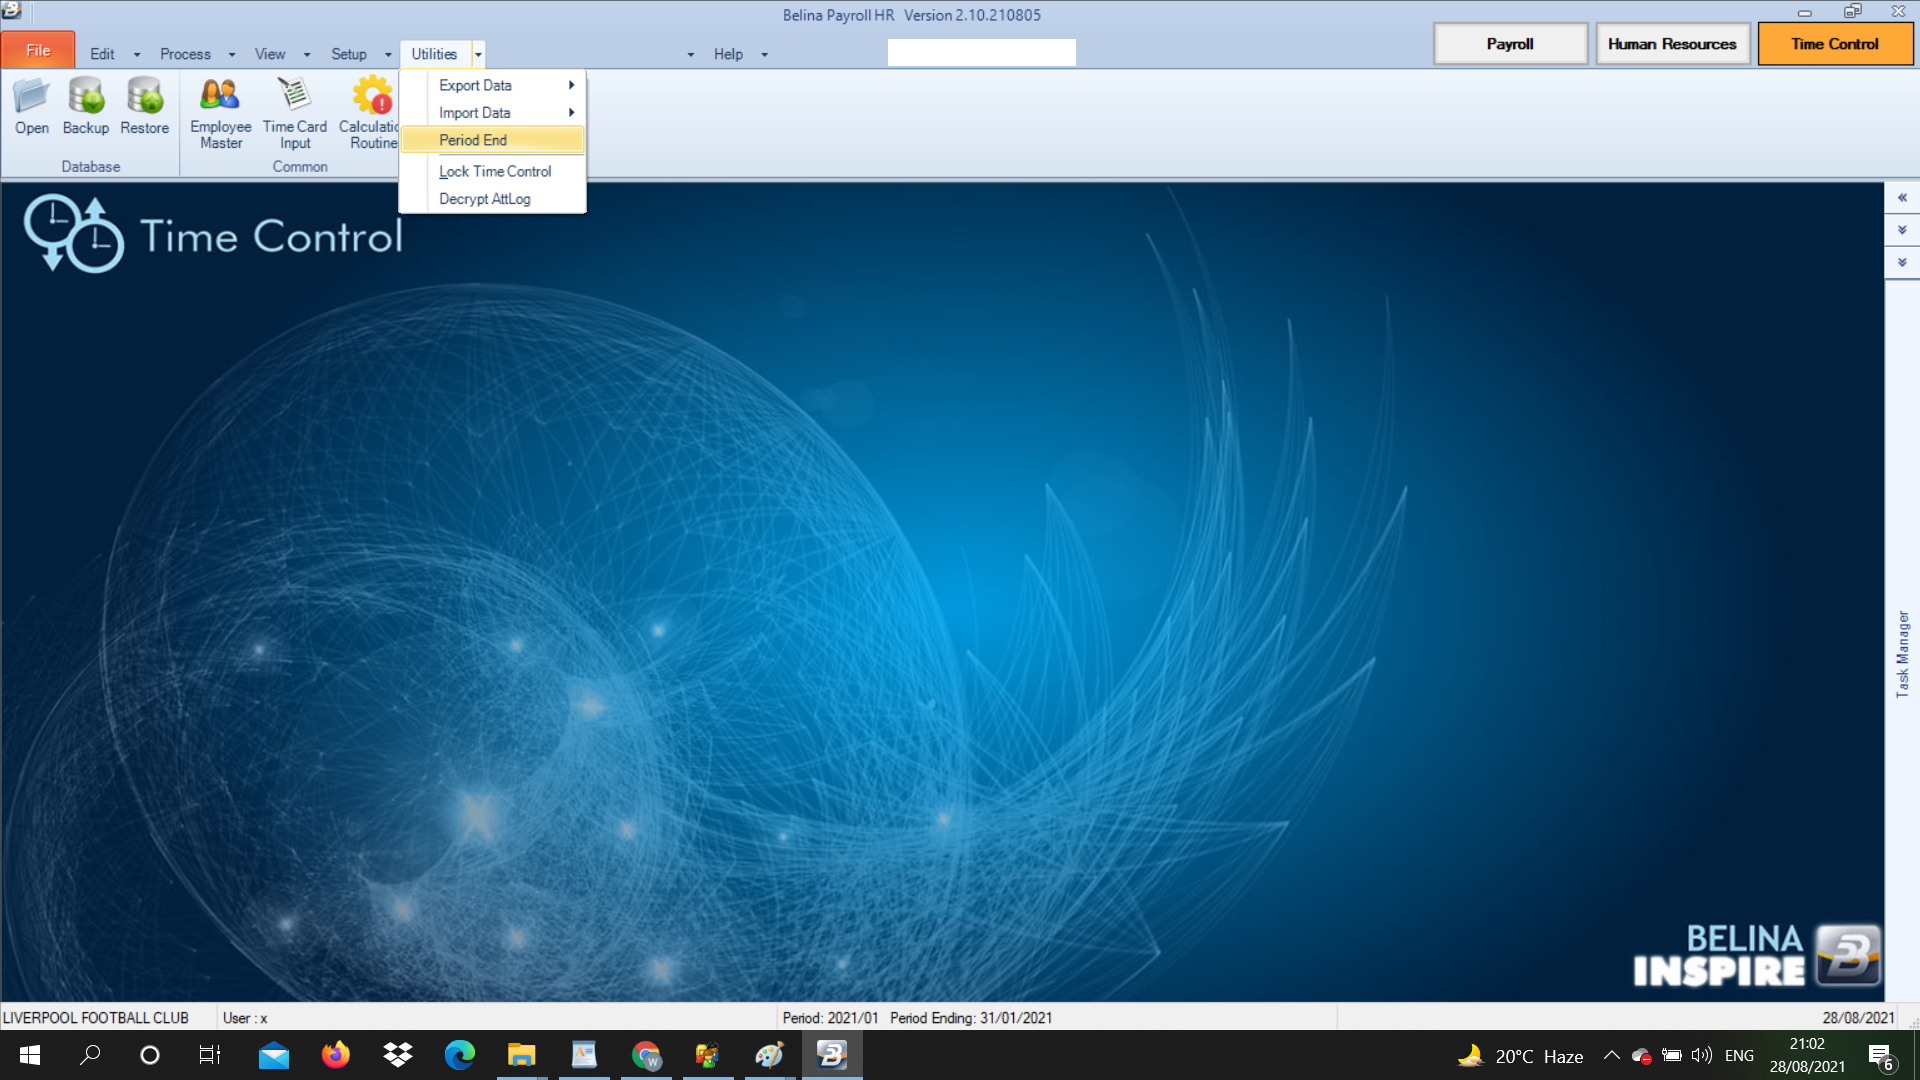This screenshot has height=1080, width=1920.
Task: Open the Windows Start menu
Action: tap(30, 1055)
